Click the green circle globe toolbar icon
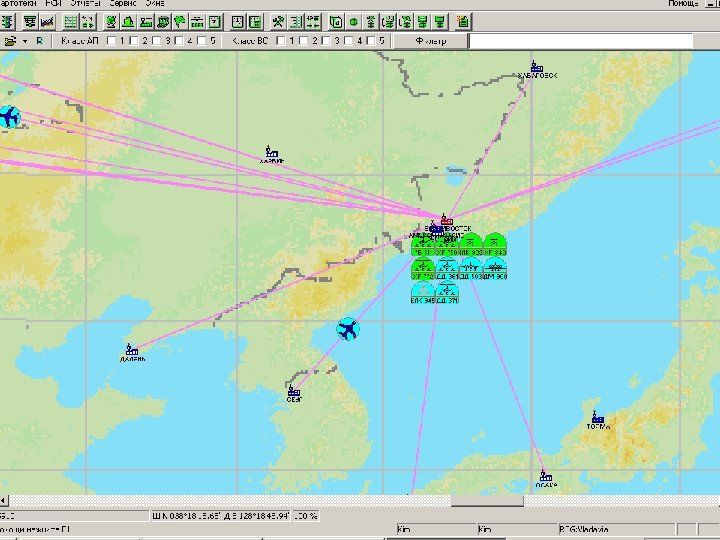This screenshot has width=720, height=540. [x=354, y=22]
